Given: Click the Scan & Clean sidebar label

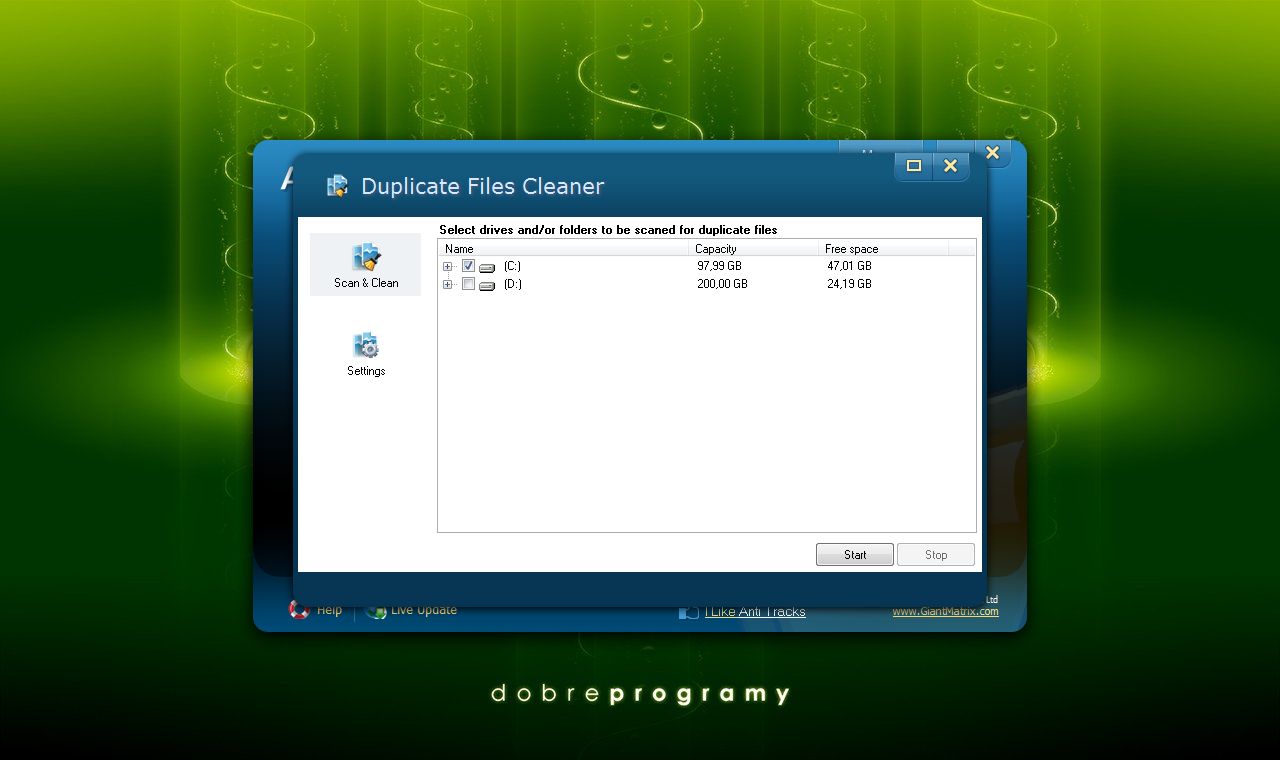Looking at the screenshot, I should point(366,283).
